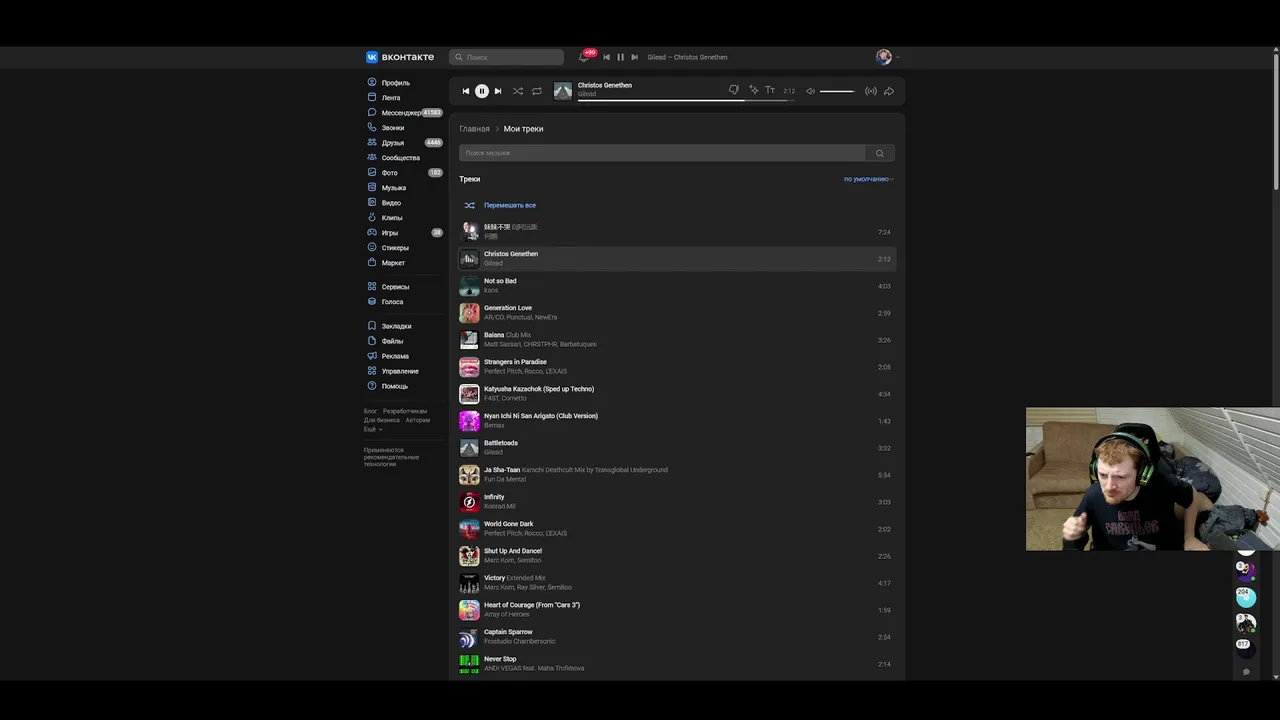
Task: Click the Клипы sidebar icon
Action: coord(372,218)
